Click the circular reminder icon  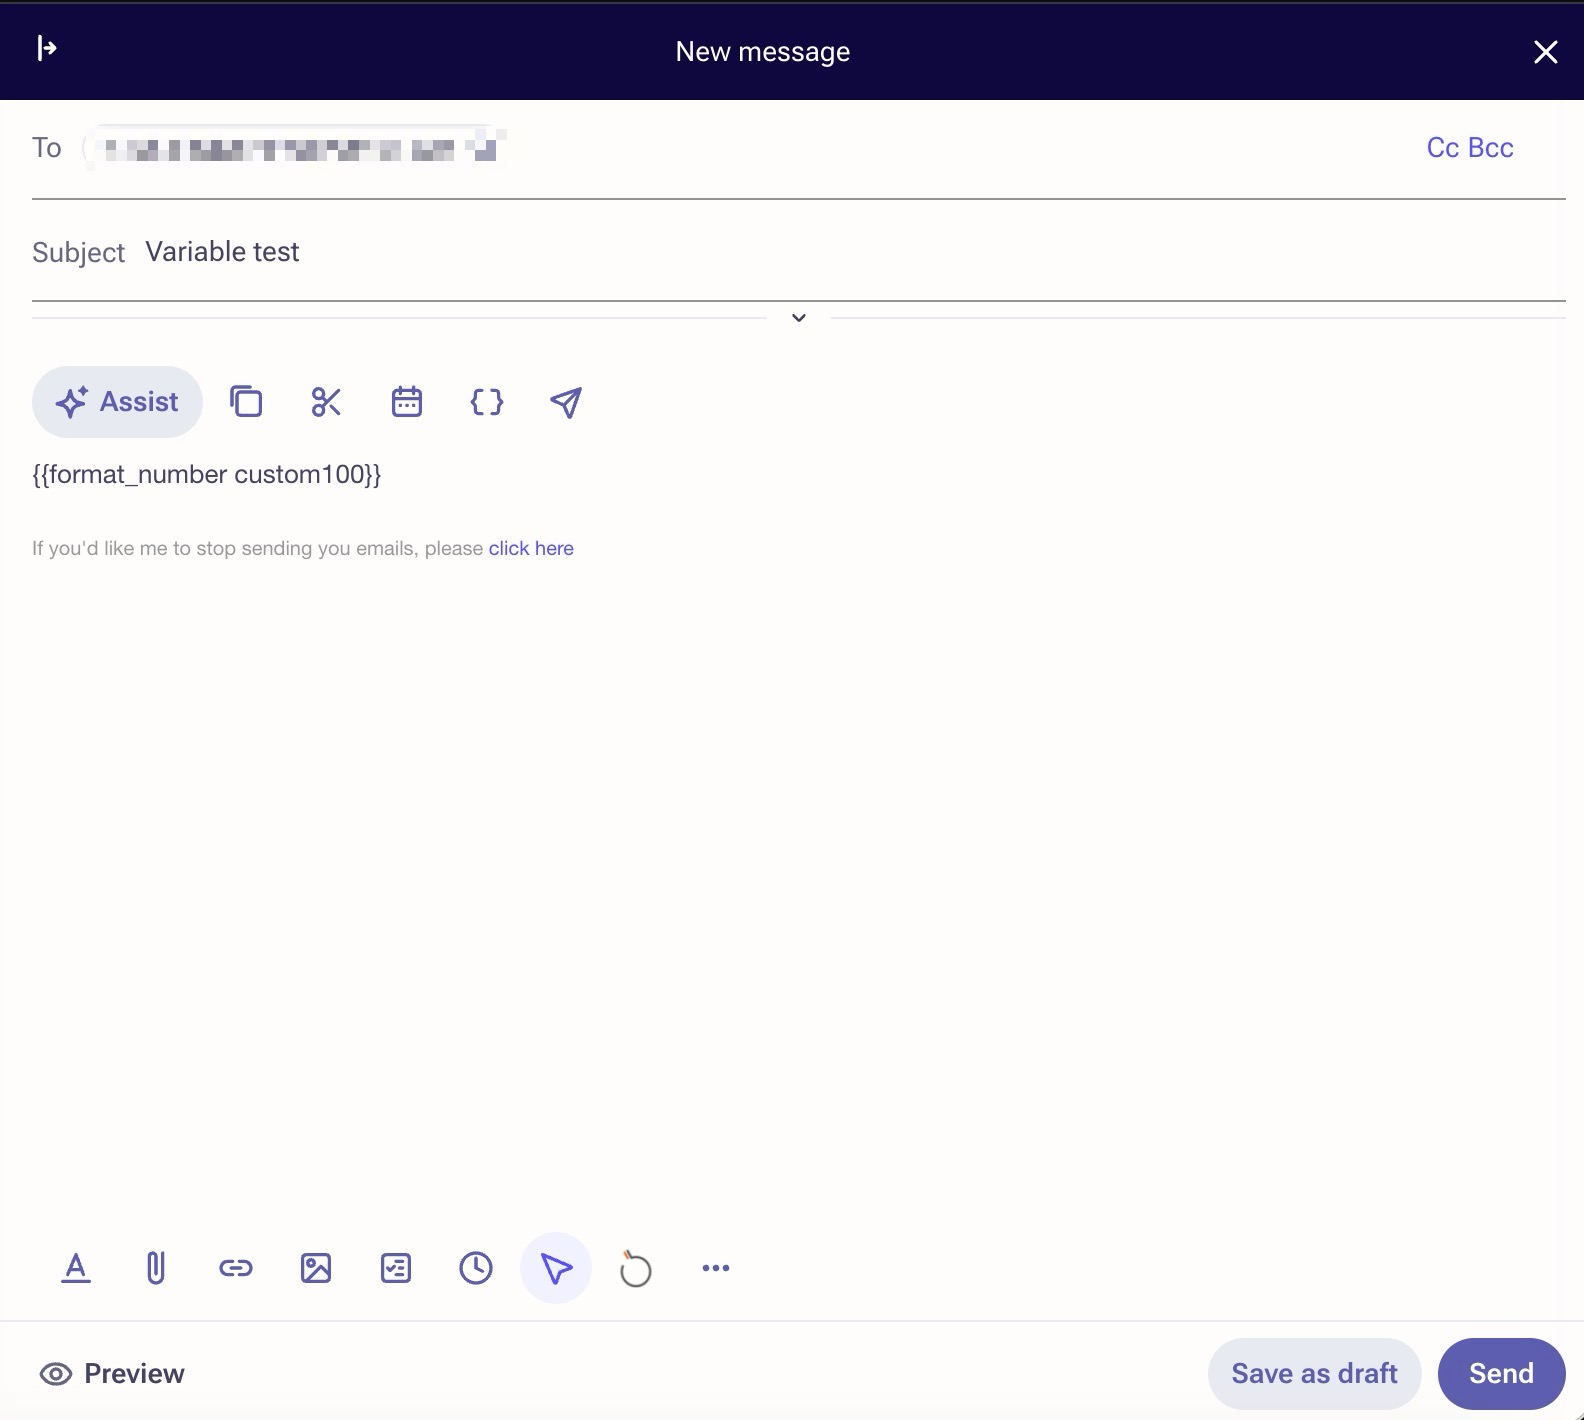coord(636,1268)
